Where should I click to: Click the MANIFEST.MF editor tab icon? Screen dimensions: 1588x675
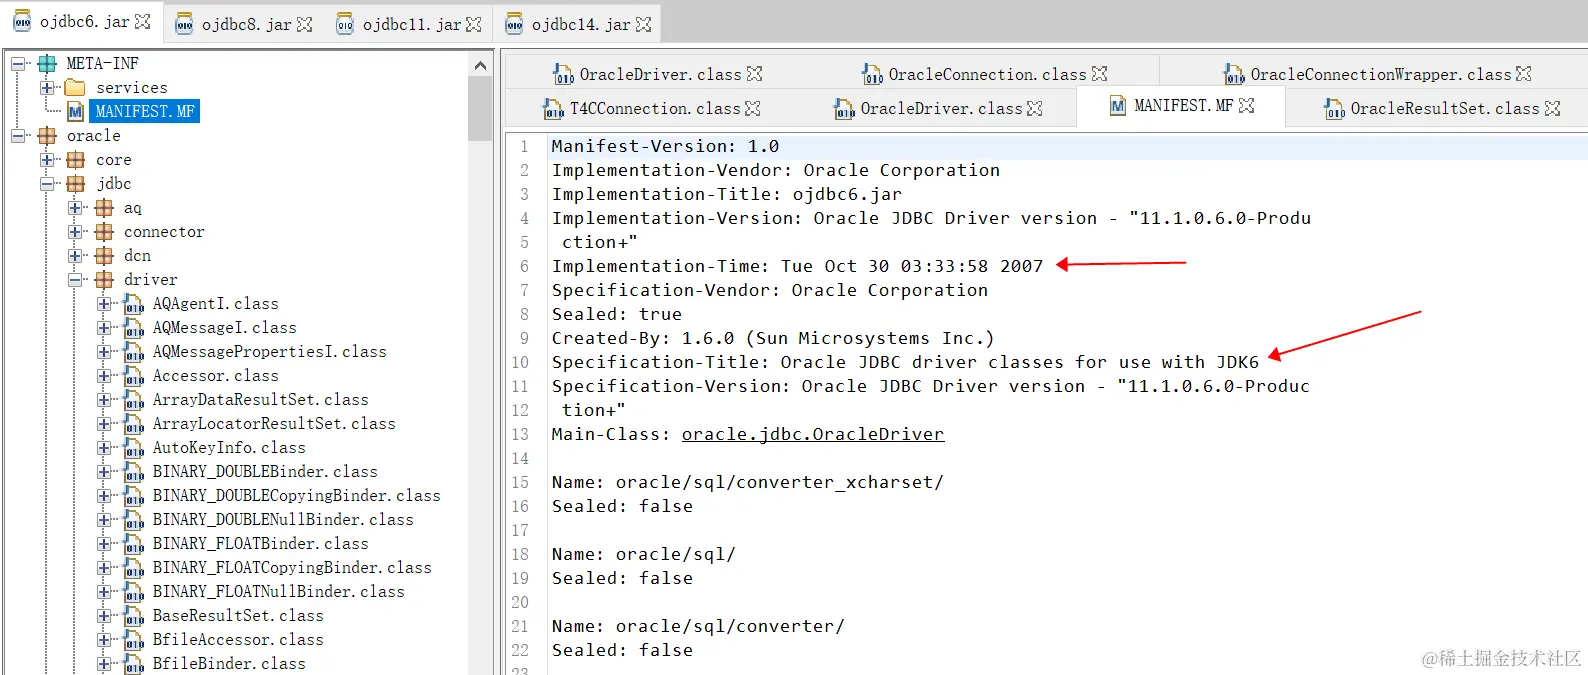(1118, 105)
